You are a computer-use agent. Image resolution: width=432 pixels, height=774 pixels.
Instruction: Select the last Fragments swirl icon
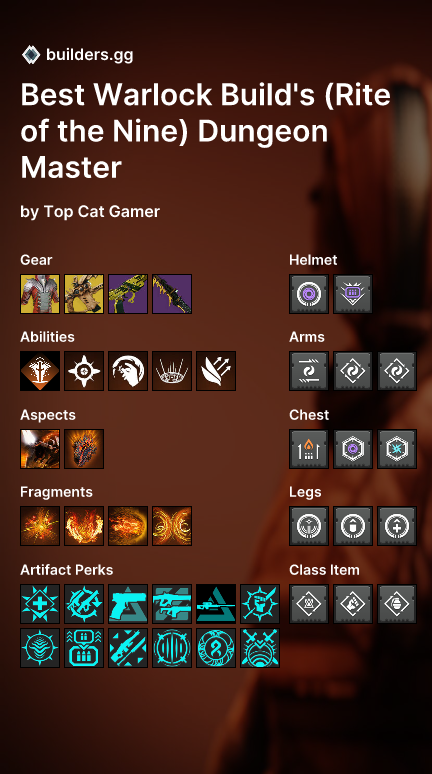coord(172,526)
